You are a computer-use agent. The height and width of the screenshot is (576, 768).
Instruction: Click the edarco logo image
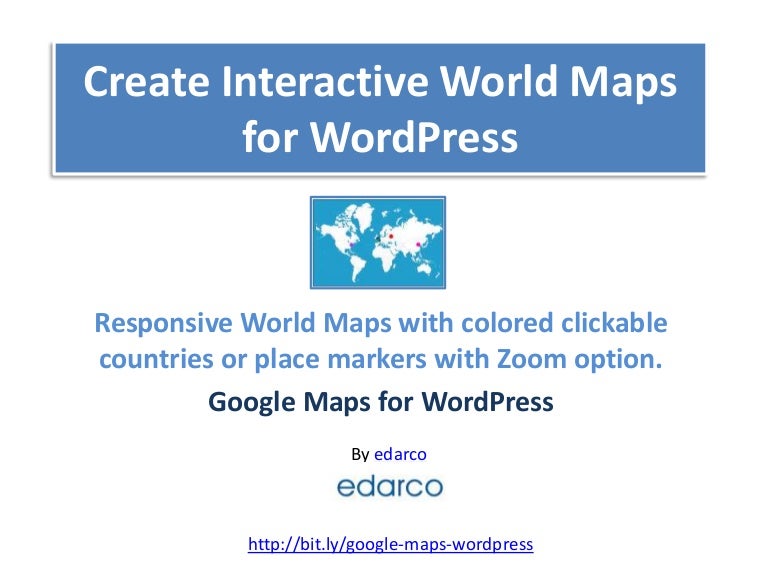point(389,486)
